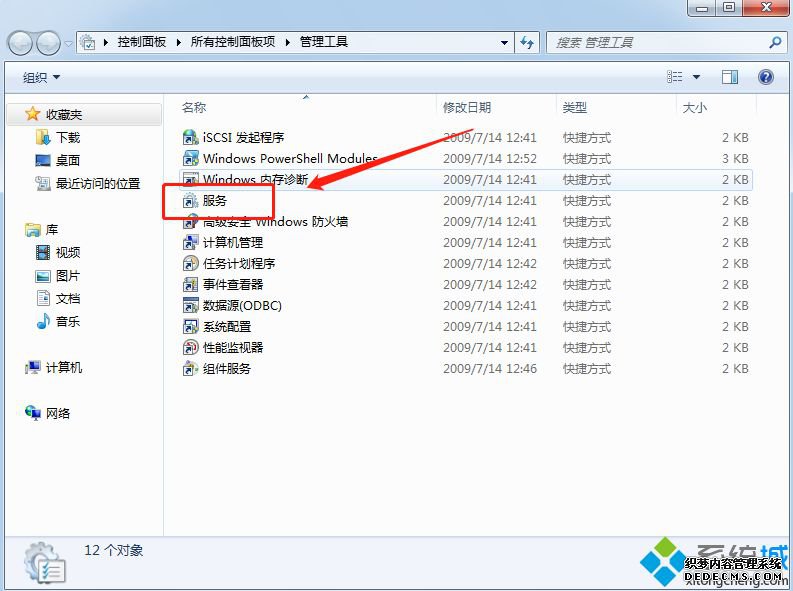Viewport: 793px width, 591px height.
Task: Click the 管理工具 breadcrumb
Action: point(324,42)
